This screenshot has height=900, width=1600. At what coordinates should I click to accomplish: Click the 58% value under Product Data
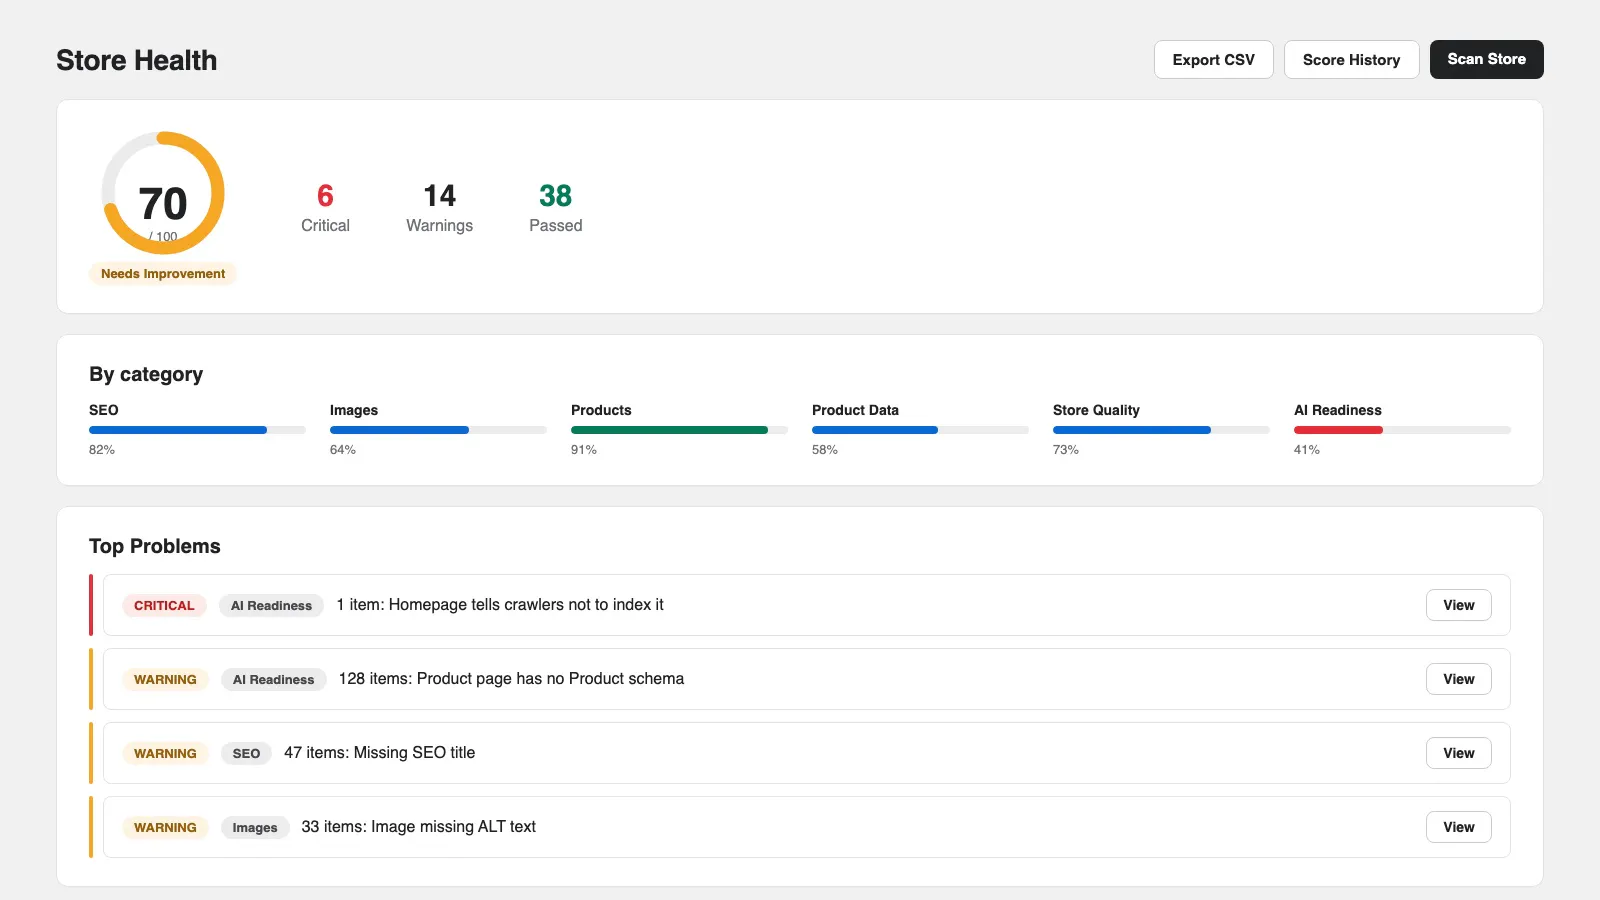pyautogui.click(x=824, y=450)
